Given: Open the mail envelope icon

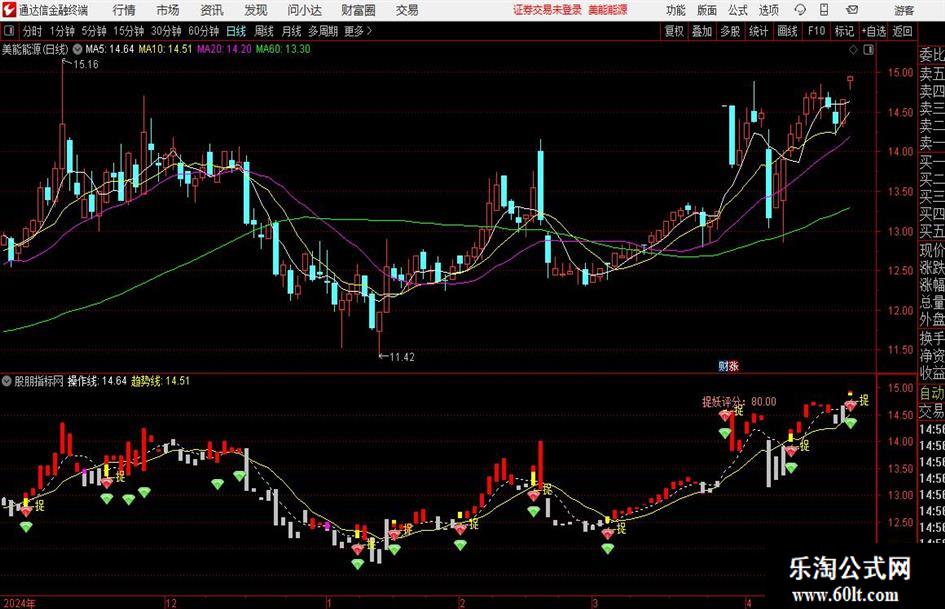Looking at the screenshot, I should [852, 10].
